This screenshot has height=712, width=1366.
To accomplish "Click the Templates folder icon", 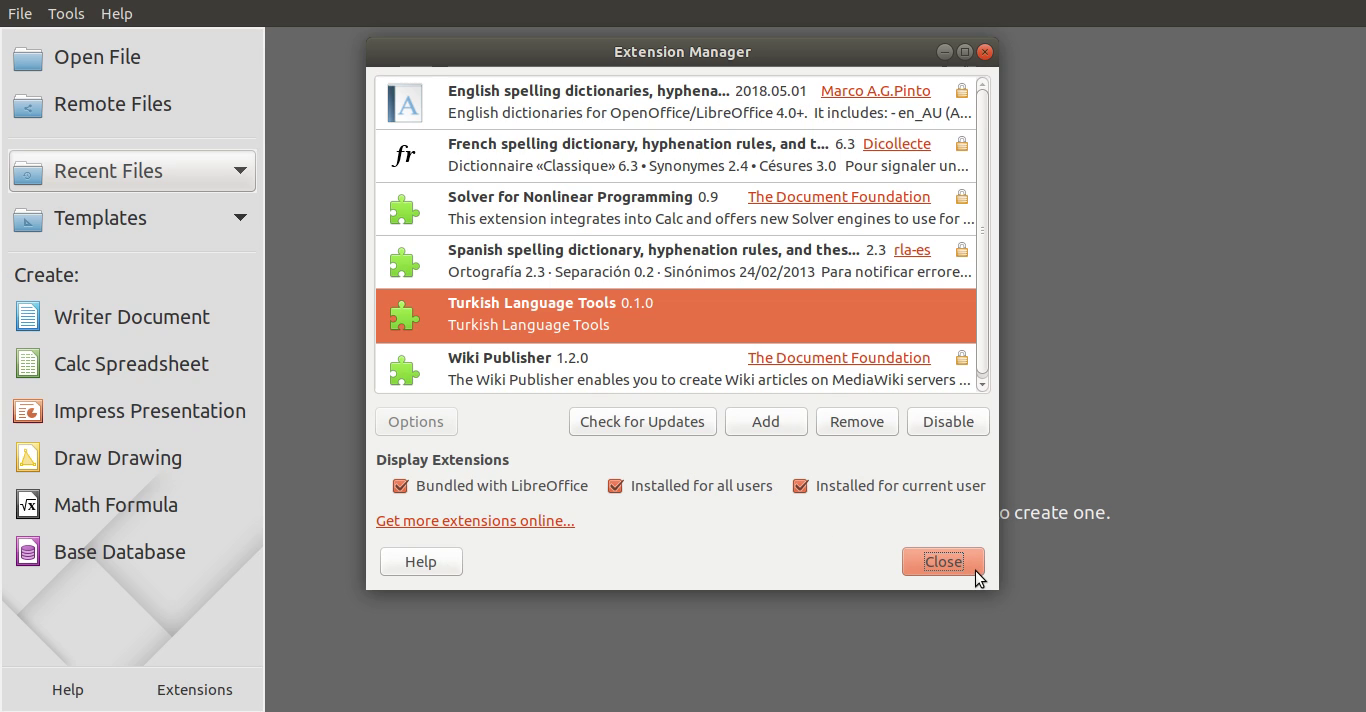I will (28, 219).
